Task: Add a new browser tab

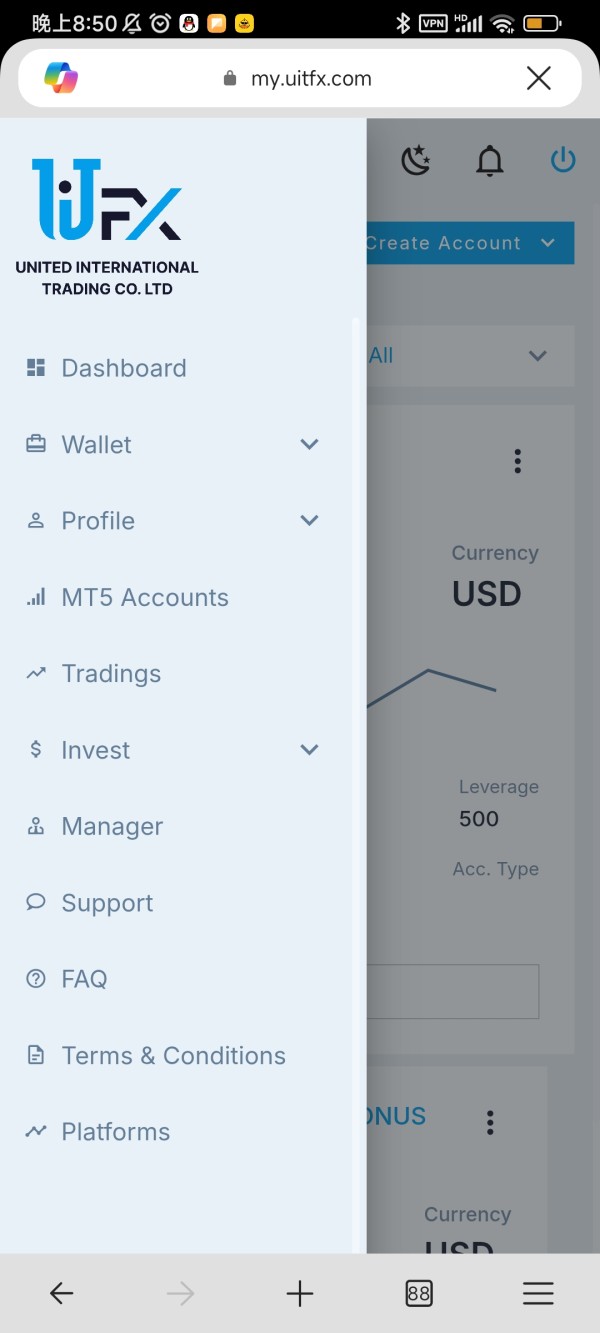Action: (300, 1293)
